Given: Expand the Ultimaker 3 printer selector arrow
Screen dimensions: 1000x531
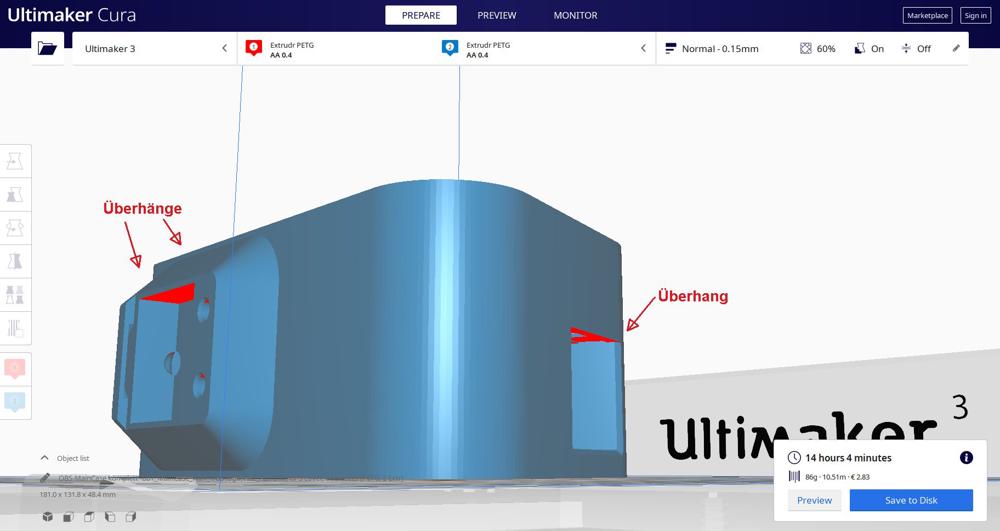Looking at the screenshot, I should (x=224, y=48).
